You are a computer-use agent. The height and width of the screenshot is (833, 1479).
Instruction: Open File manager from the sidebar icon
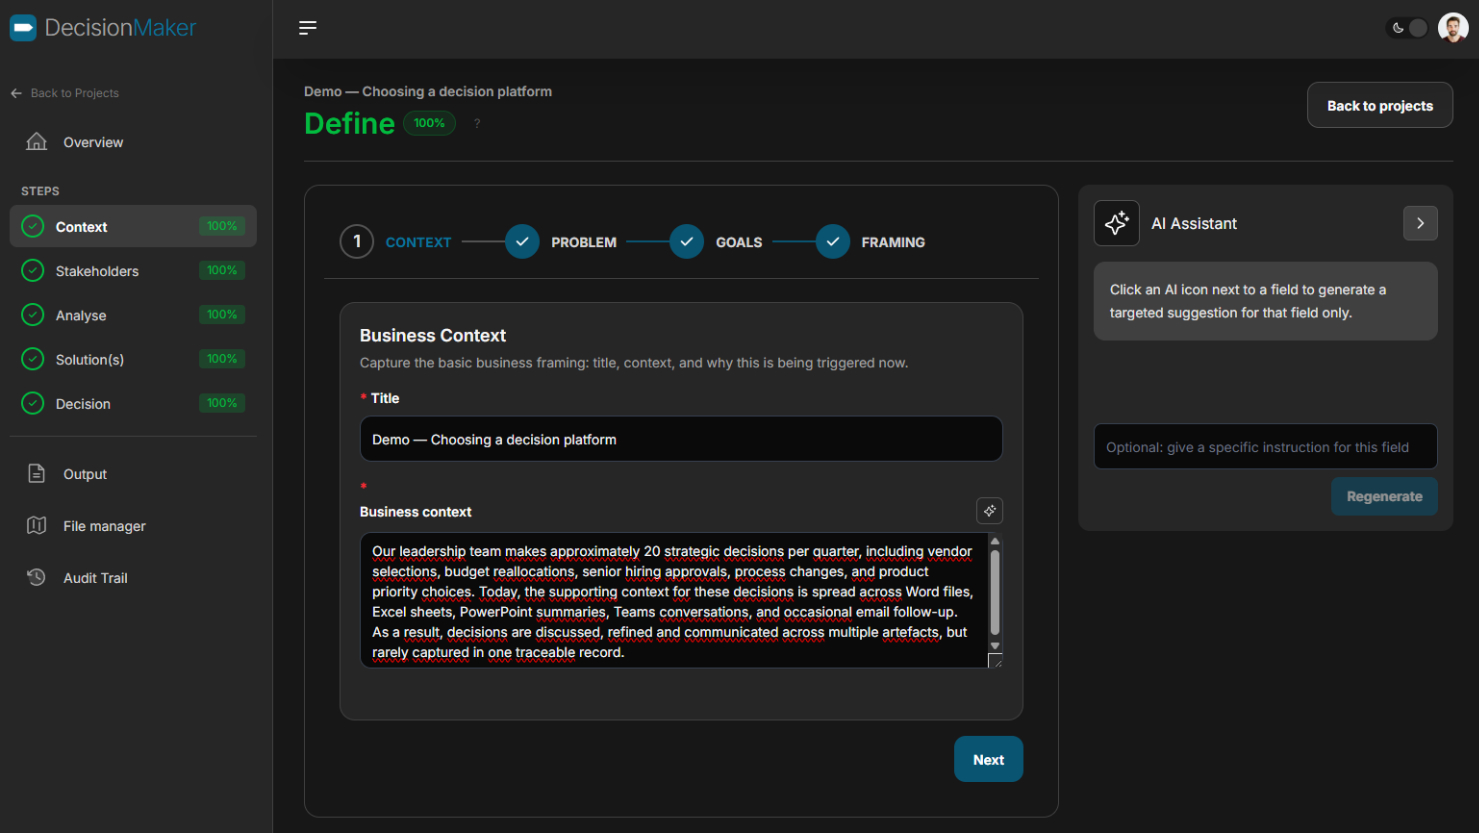point(36,525)
